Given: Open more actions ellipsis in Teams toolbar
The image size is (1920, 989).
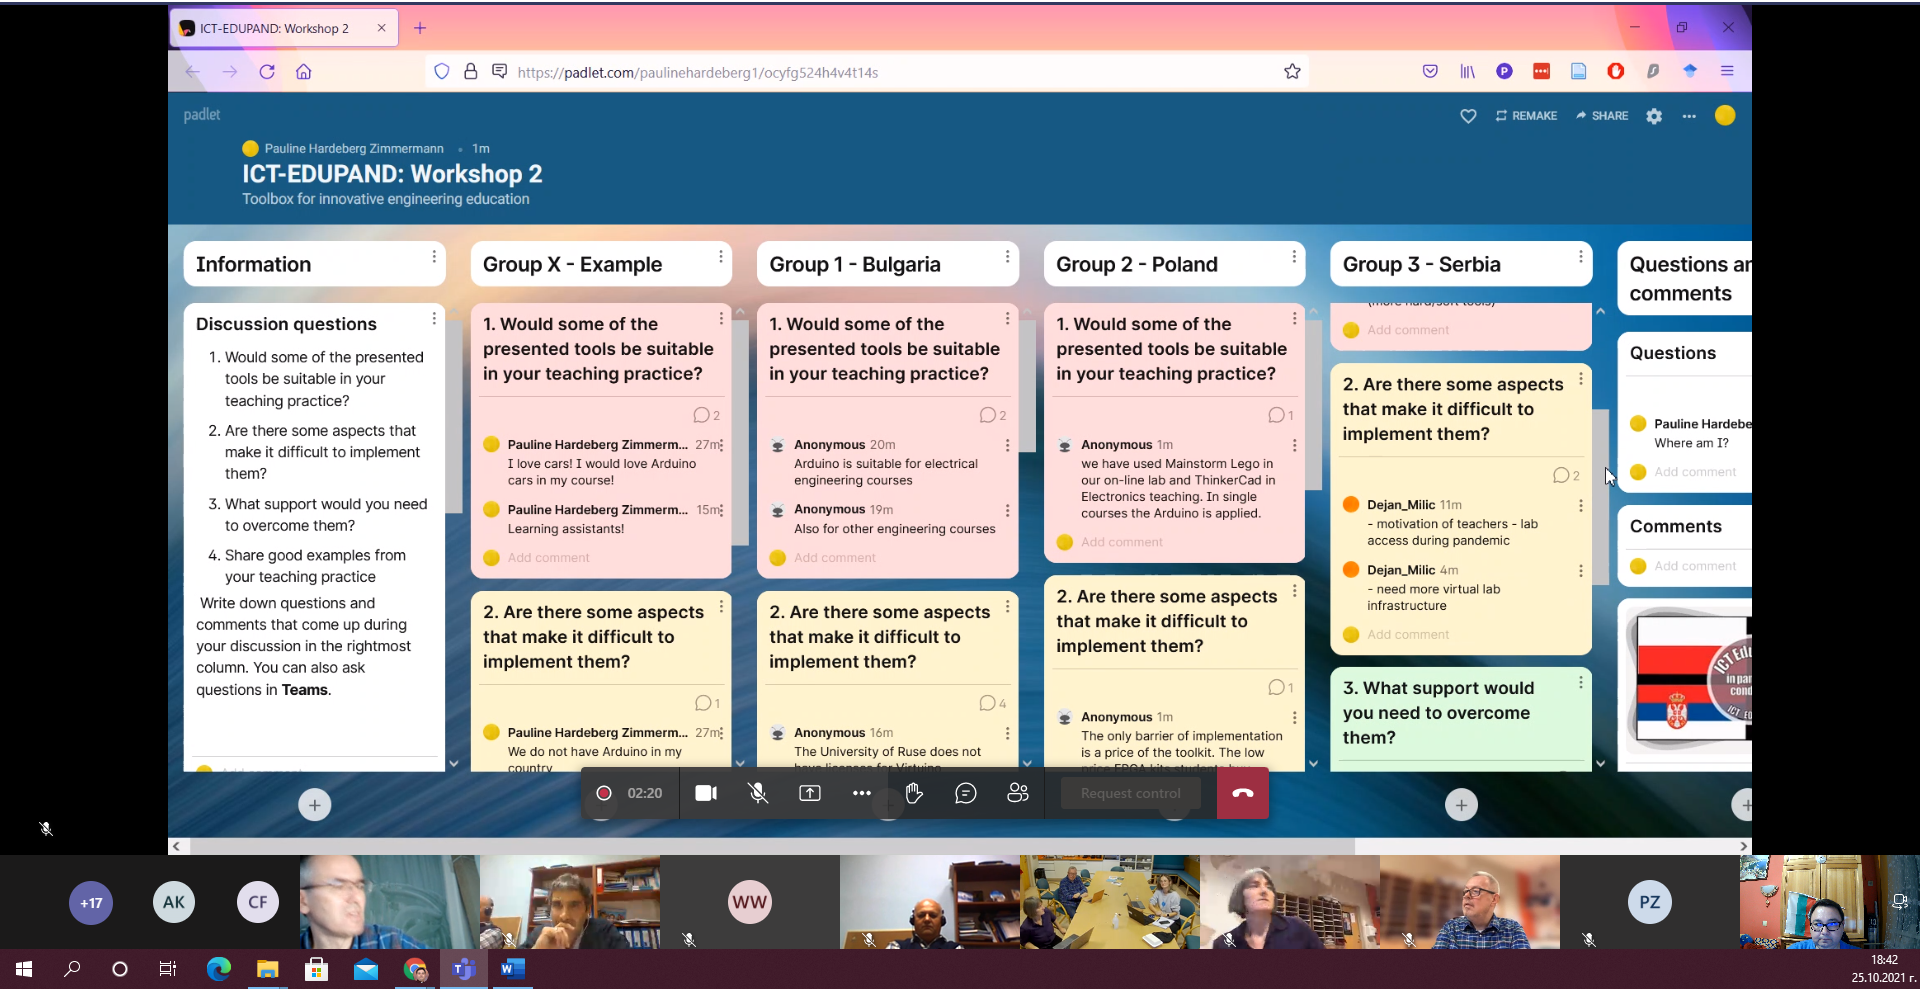Looking at the screenshot, I should [x=861, y=793].
